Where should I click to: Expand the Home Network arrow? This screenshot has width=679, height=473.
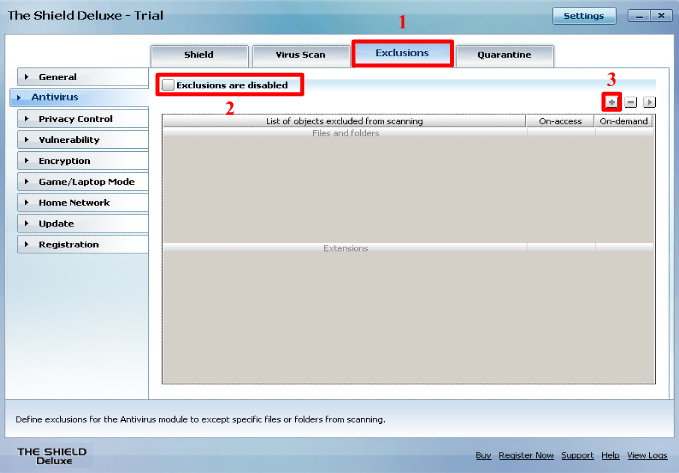[x=27, y=202]
